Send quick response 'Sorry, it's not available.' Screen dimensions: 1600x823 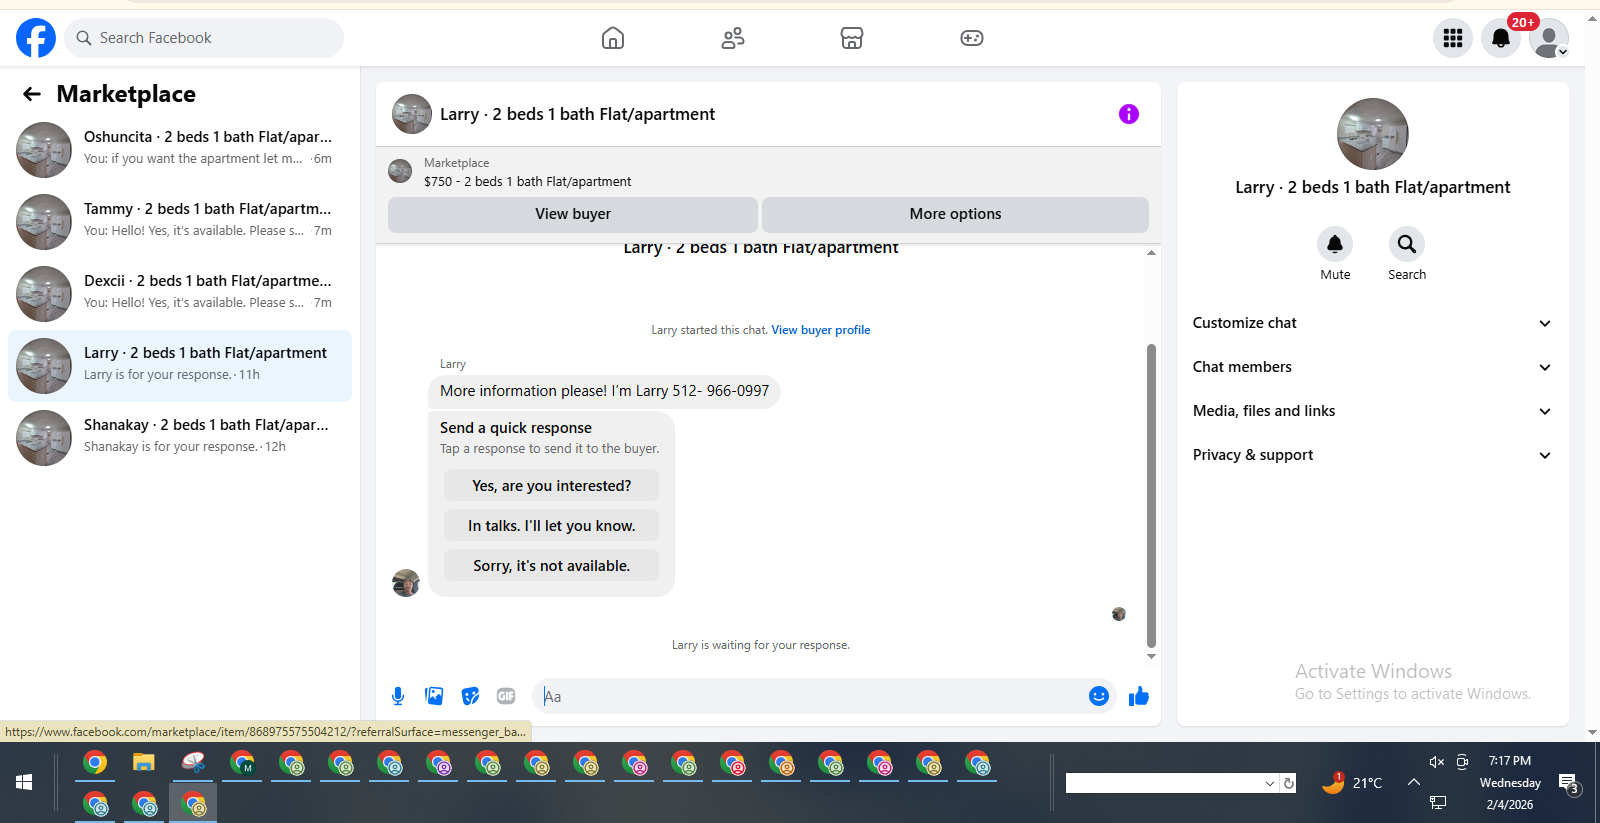click(x=552, y=566)
